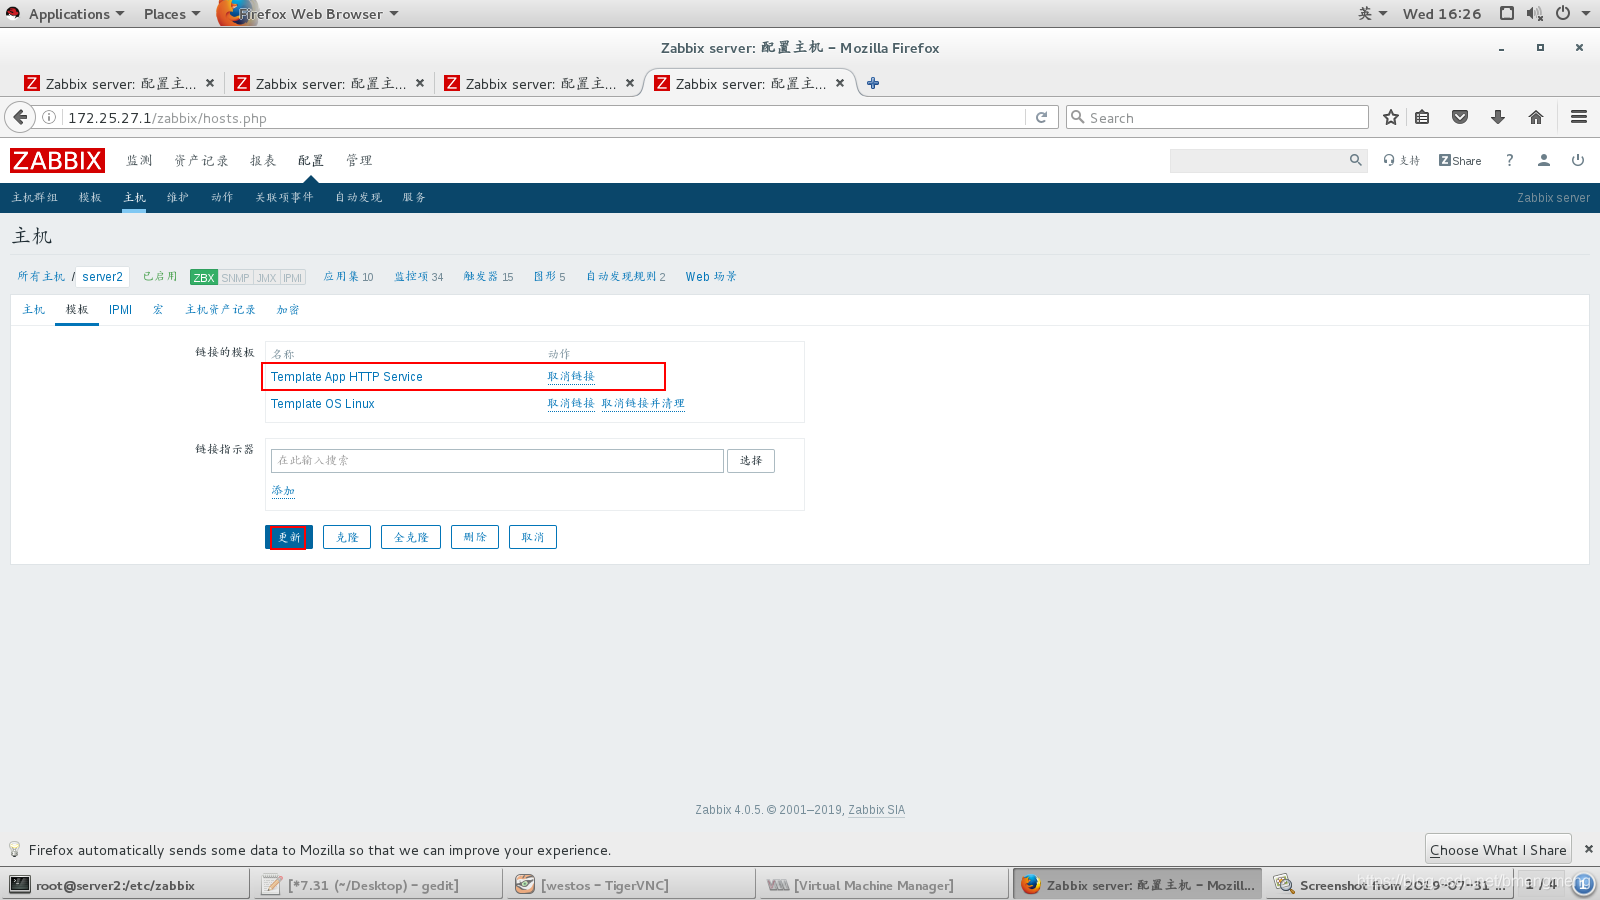Open a new browser tab with plus
1600x900 pixels.
coord(873,83)
